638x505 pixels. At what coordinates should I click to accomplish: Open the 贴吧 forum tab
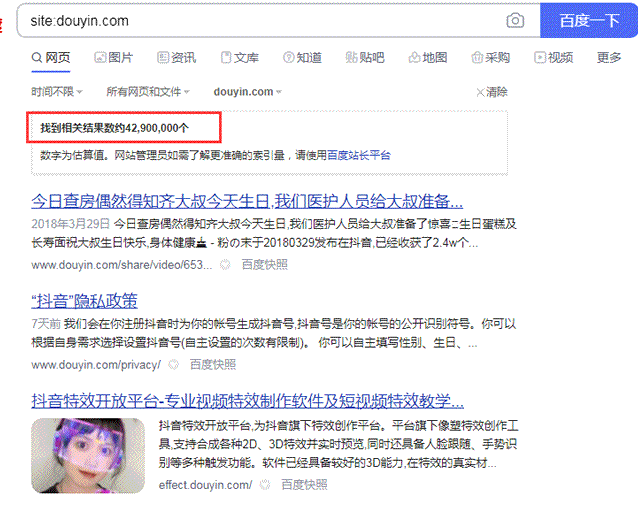click(364, 58)
